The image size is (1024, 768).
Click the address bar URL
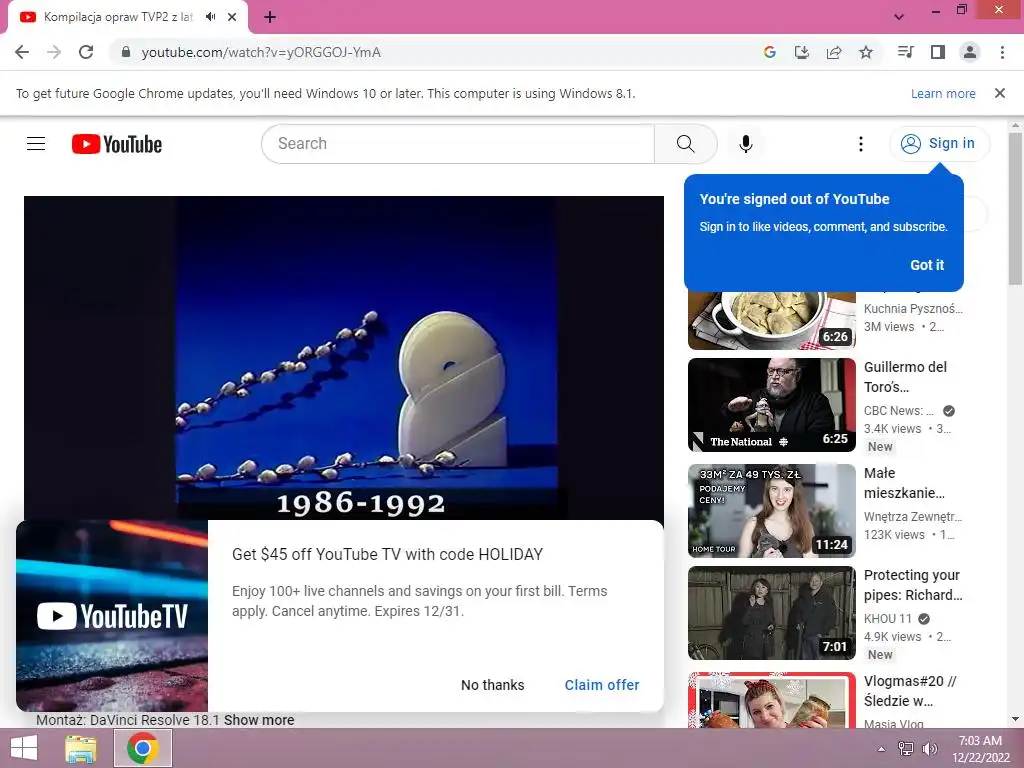click(x=261, y=52)
